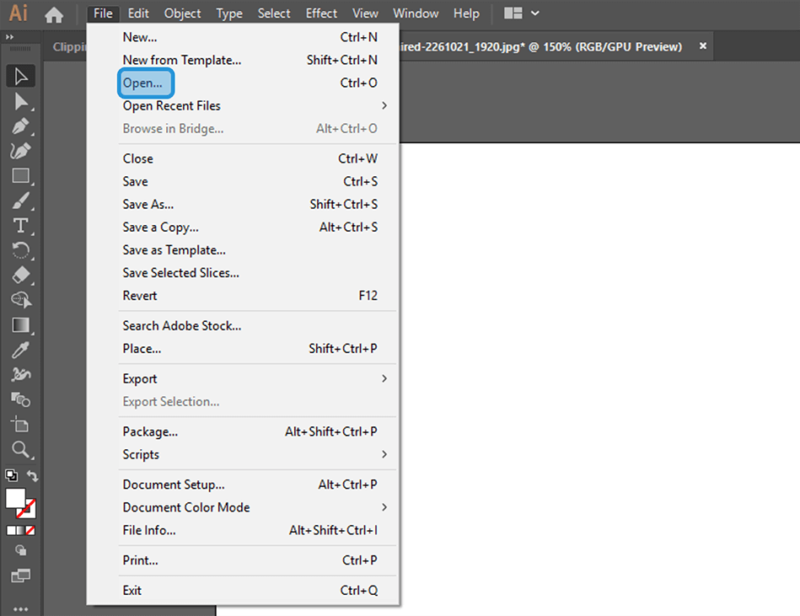
Task: Open the Help menu
Action: (466, 13)
